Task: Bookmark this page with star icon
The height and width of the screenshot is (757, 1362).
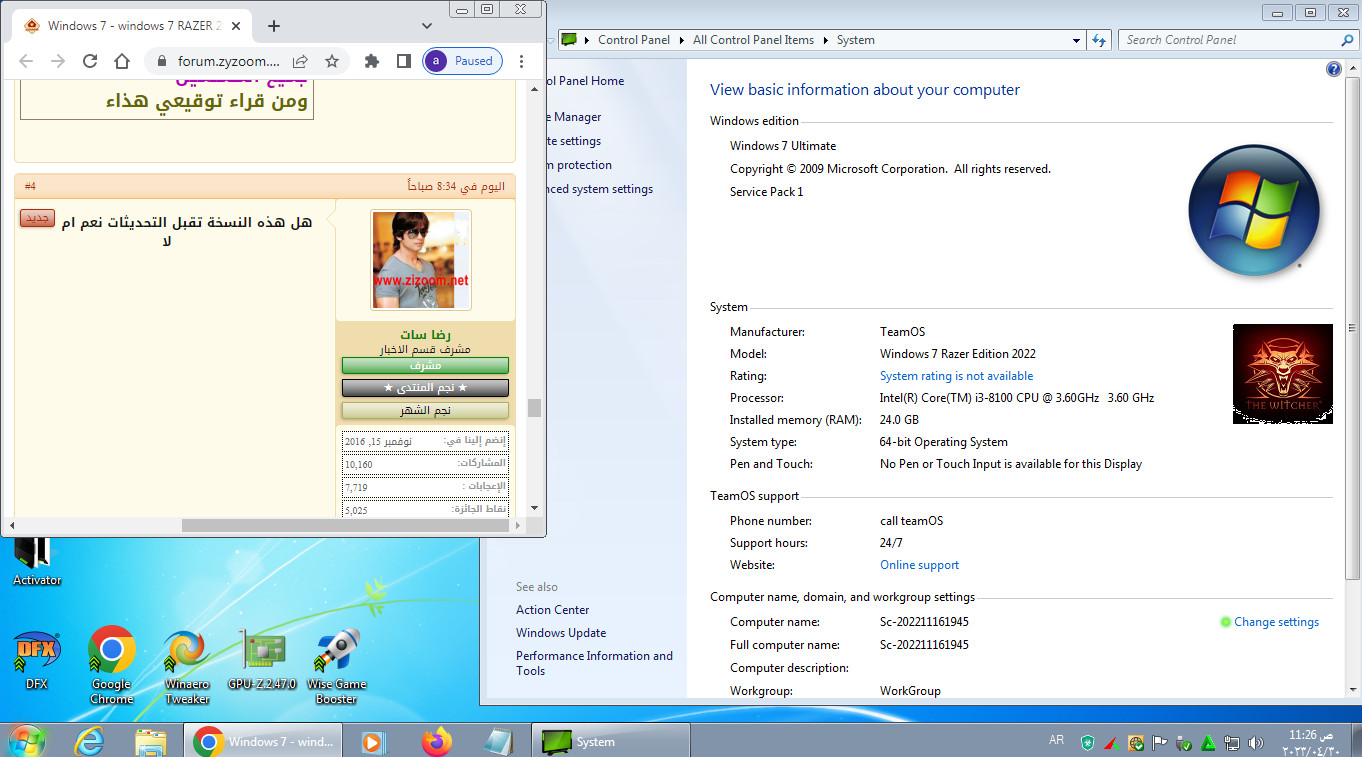Action: click(x=332, y=61)
